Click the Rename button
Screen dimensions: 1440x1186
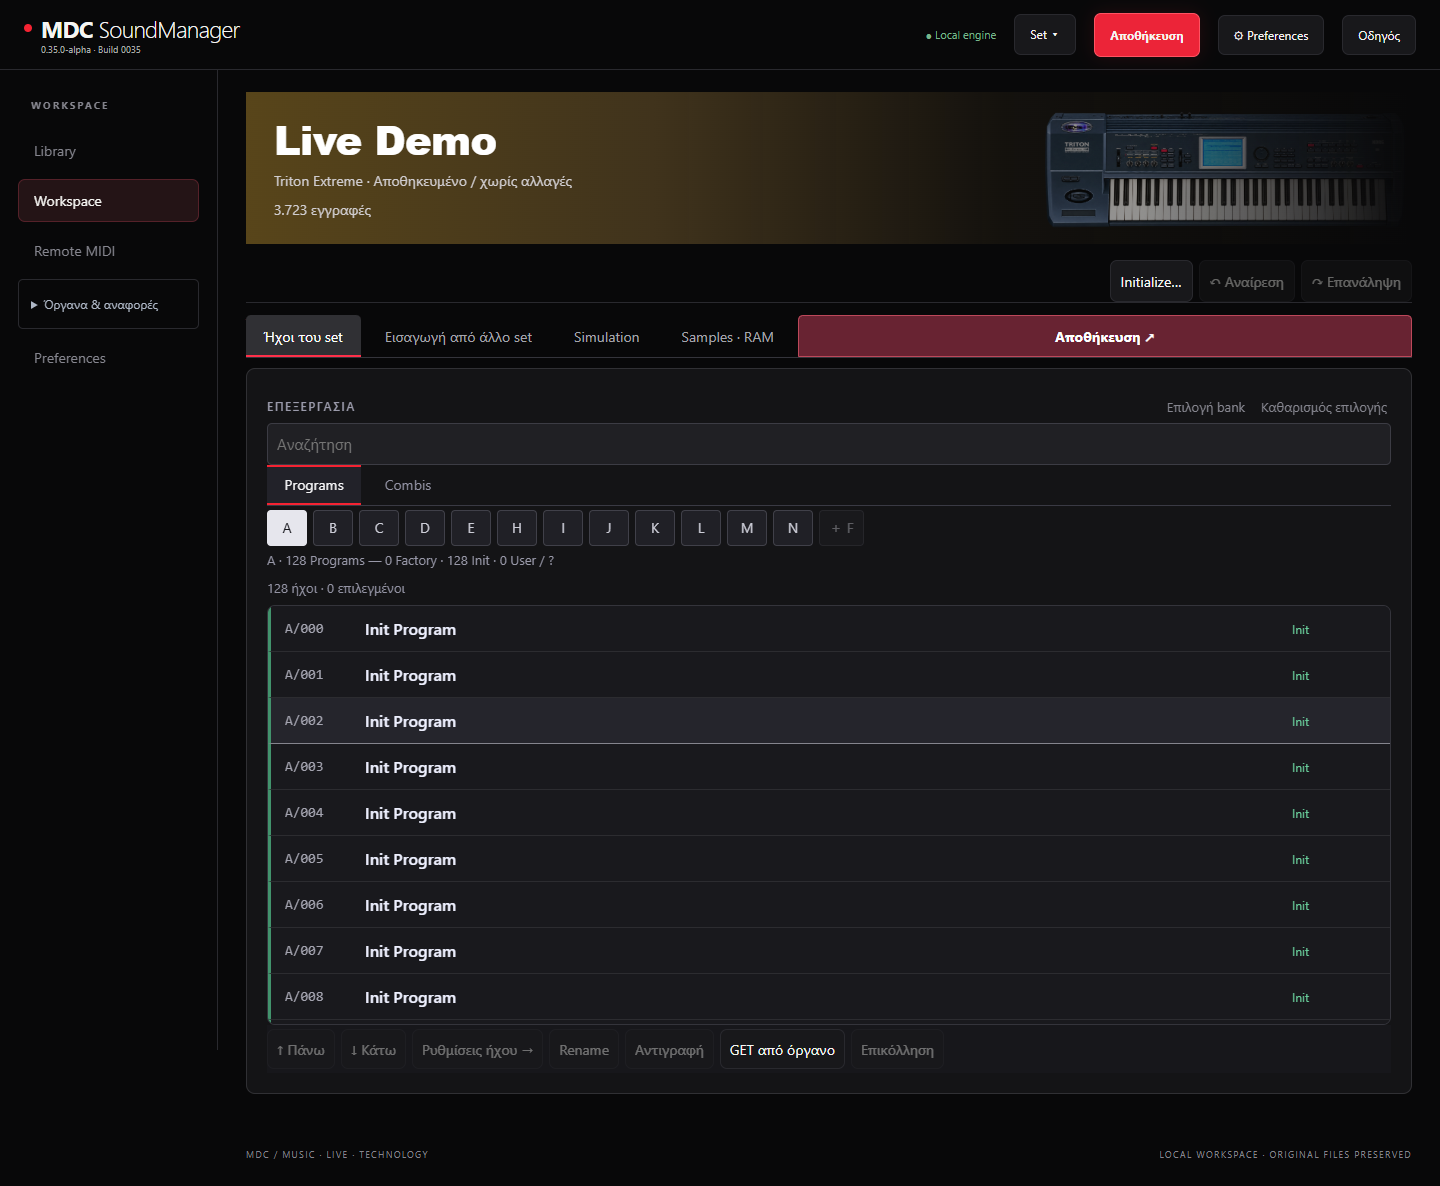(x=584, y=1050)
